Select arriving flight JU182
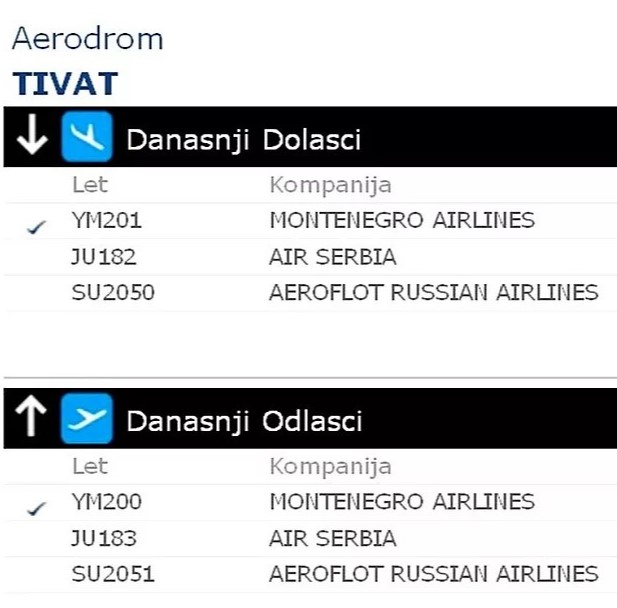 coord(104,257)
